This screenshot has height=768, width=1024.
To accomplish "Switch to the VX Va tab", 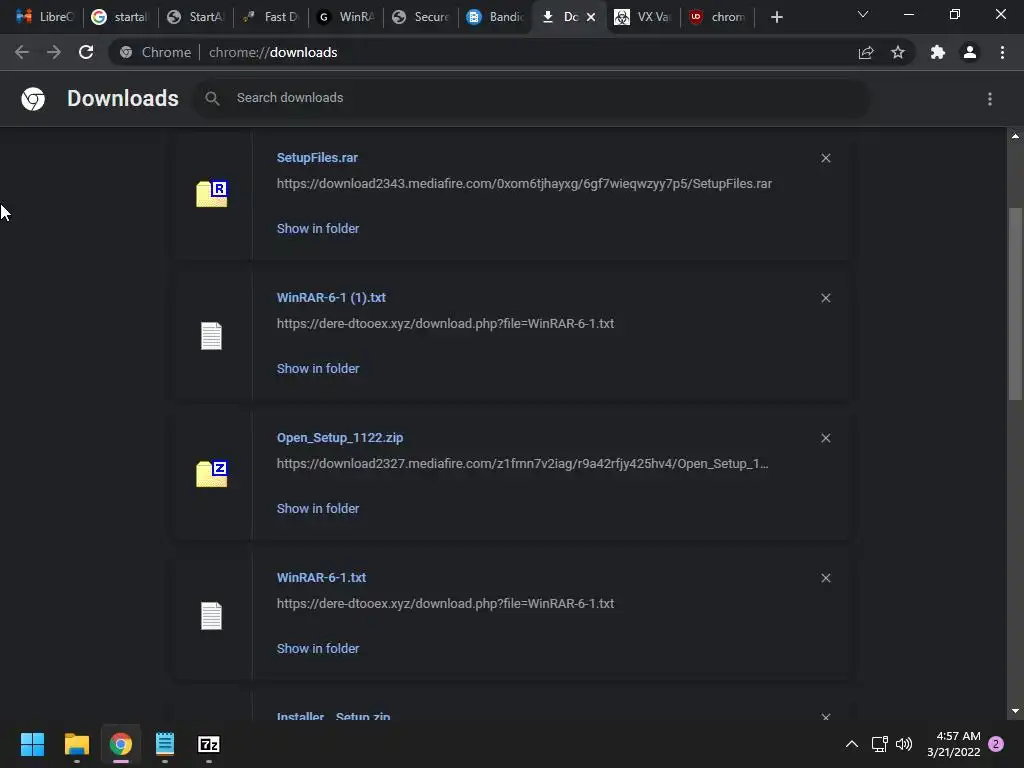I will 644,17.
